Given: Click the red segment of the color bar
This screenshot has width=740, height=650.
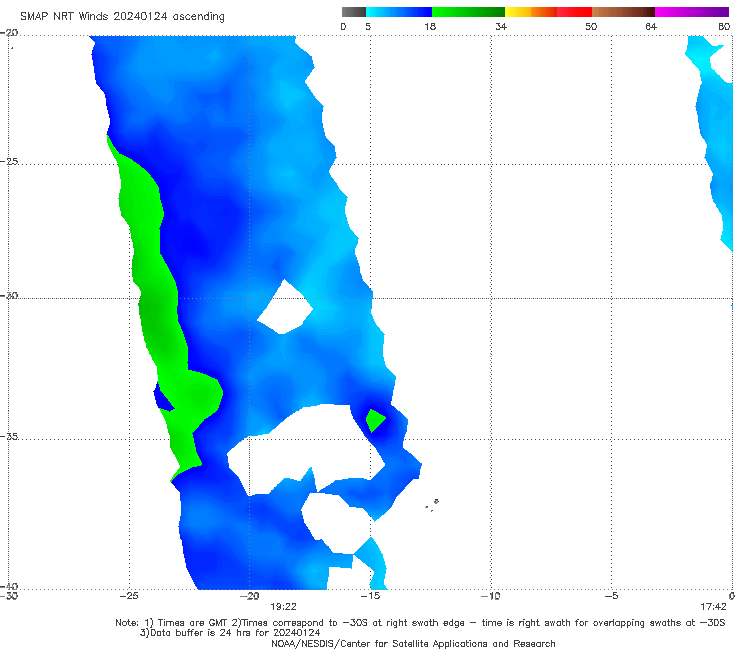Looking at the screenshot, I should (x=574, y=12).
